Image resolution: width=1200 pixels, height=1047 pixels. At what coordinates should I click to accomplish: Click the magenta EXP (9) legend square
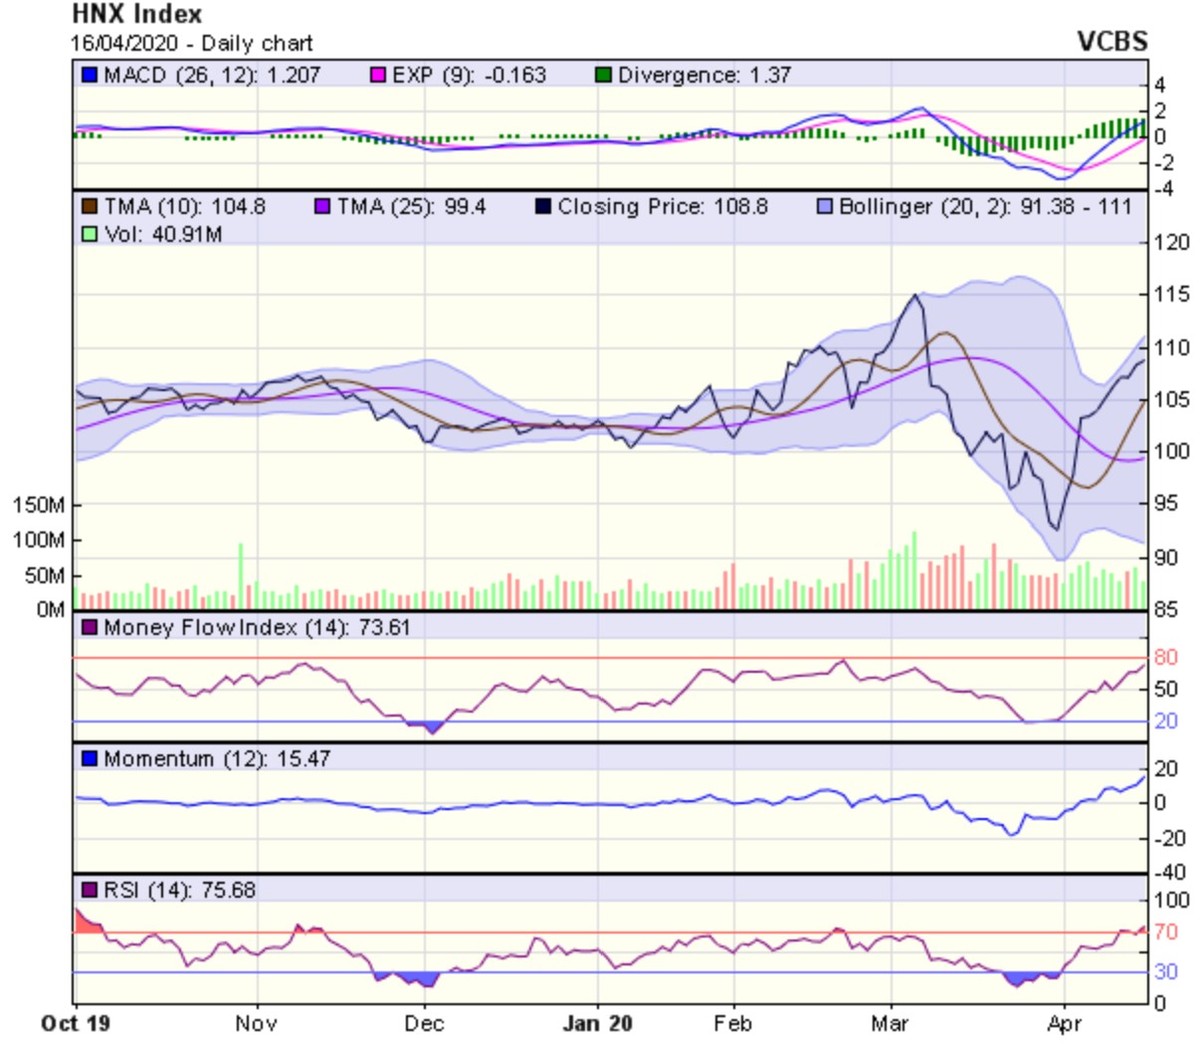(378, 75)
